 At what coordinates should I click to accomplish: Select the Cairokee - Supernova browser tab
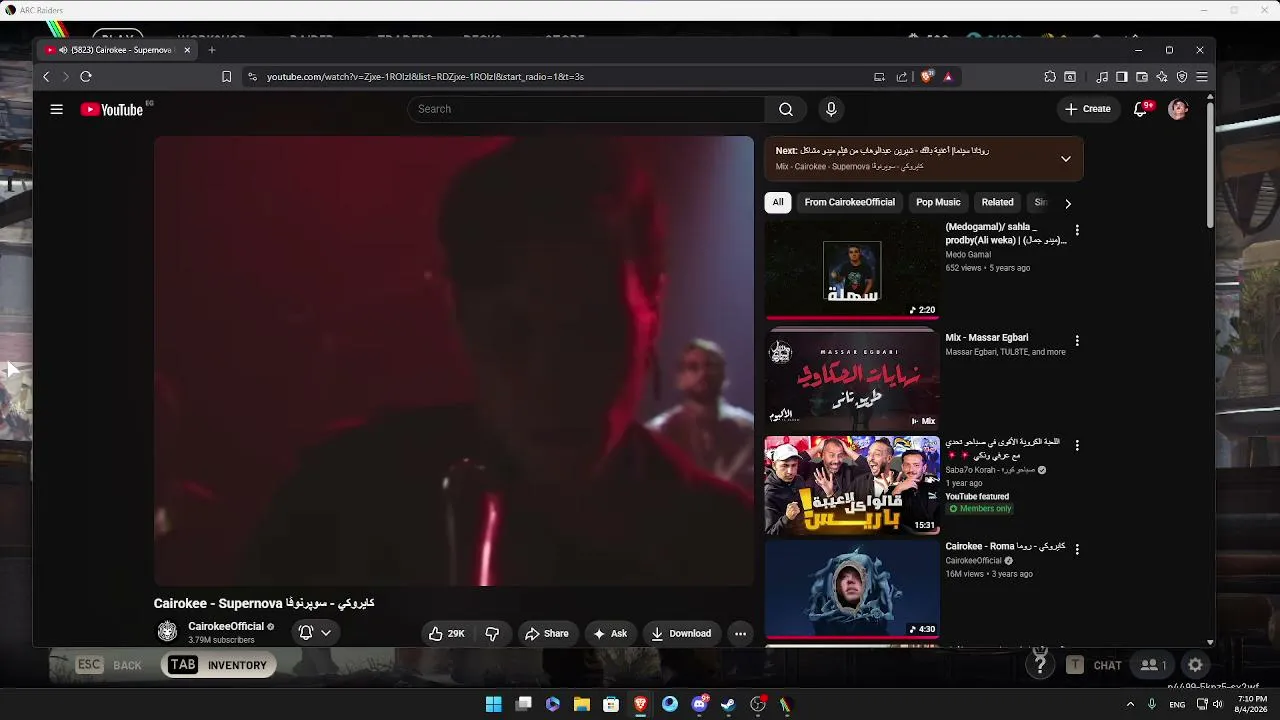pyautogui.click(x=118, y=50)
